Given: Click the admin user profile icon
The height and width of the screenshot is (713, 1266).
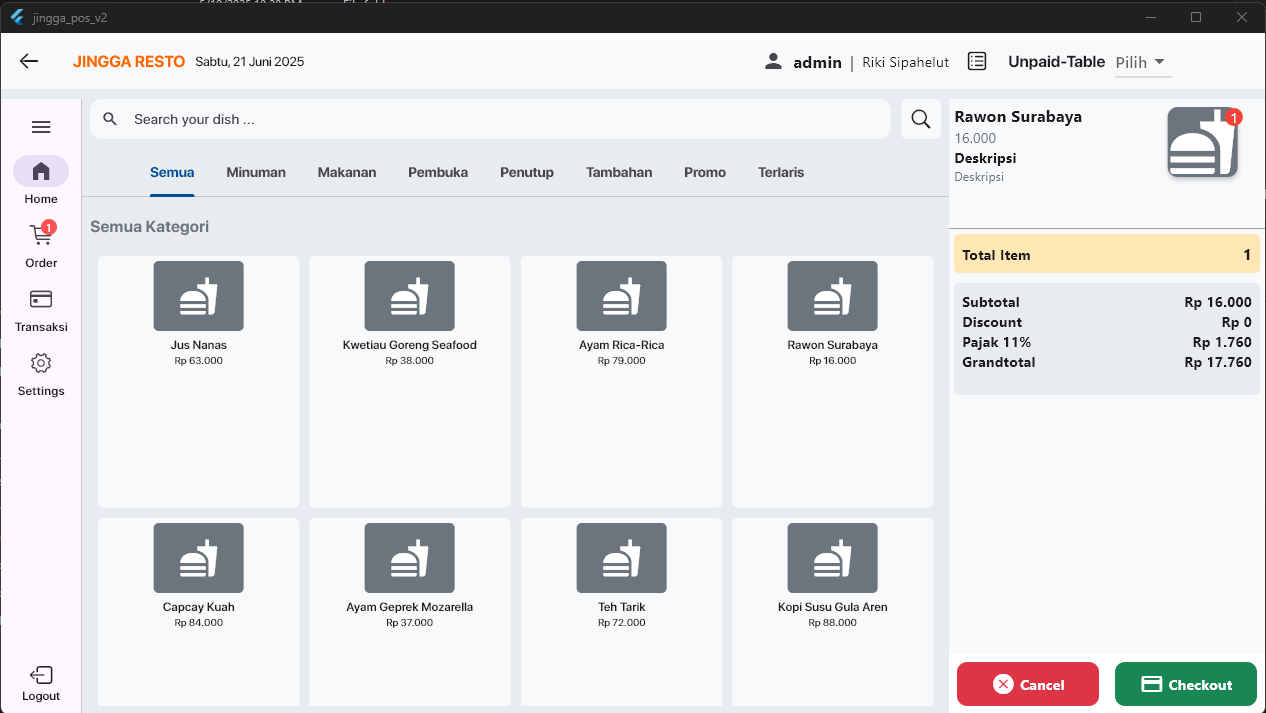Looking at the screenshot, I should pos(773,61).
